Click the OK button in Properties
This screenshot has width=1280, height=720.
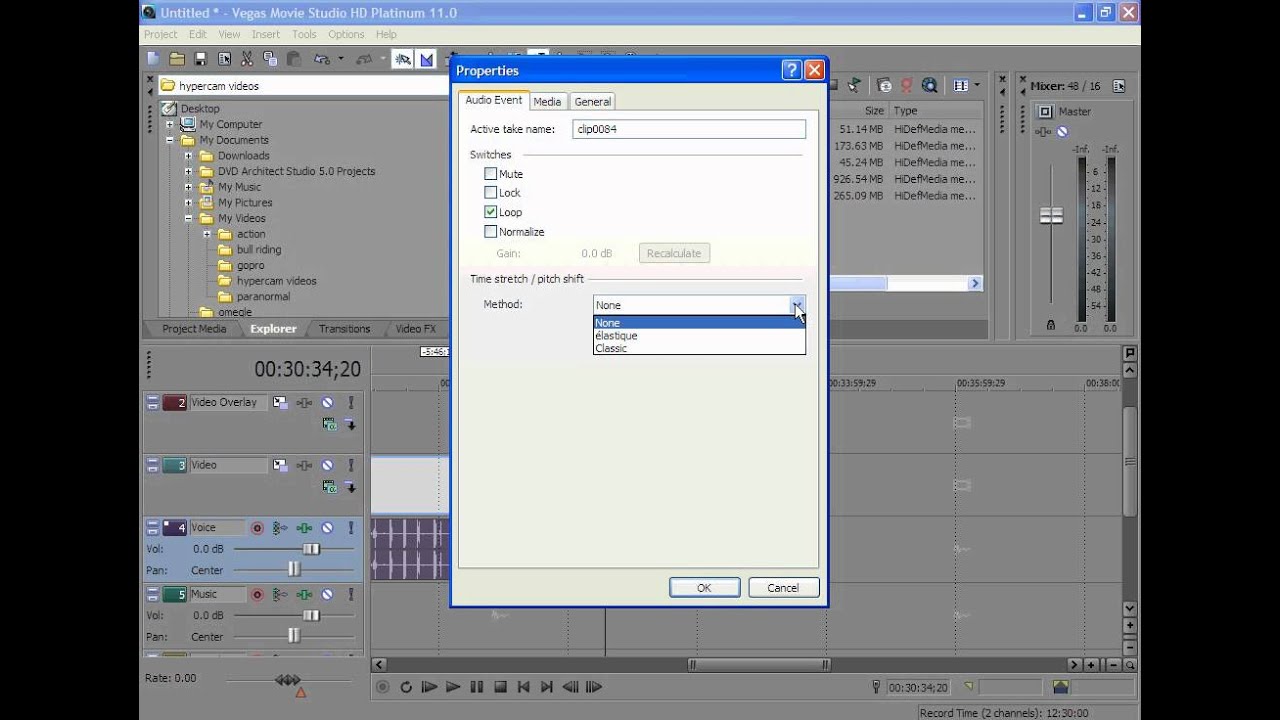704,588
